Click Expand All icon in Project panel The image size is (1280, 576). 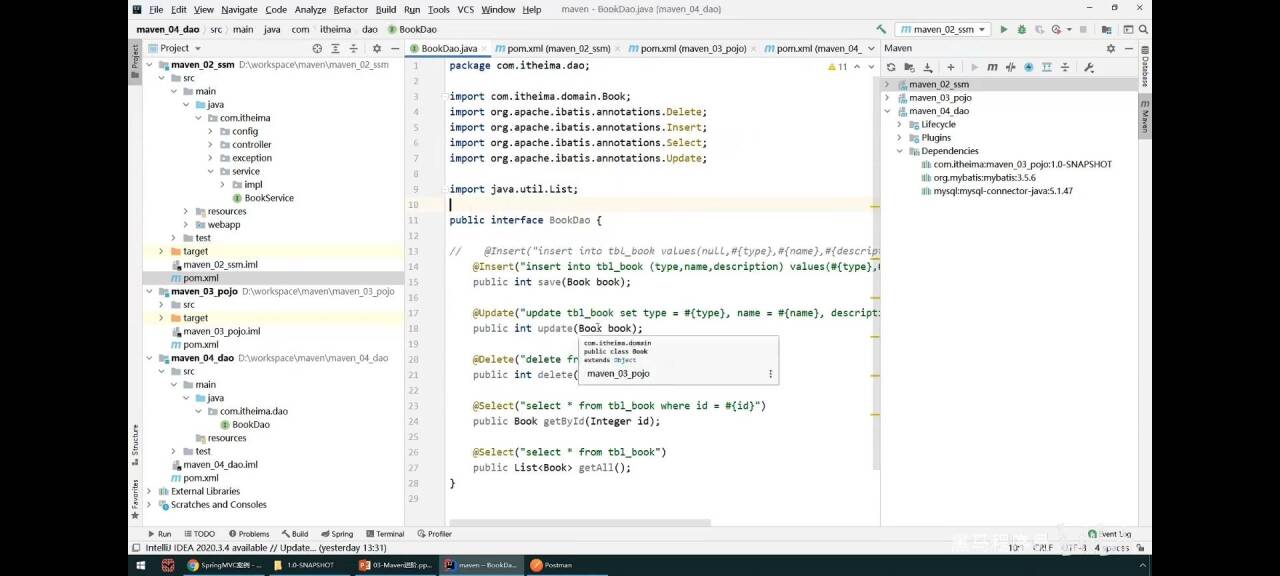coord(335,48)
